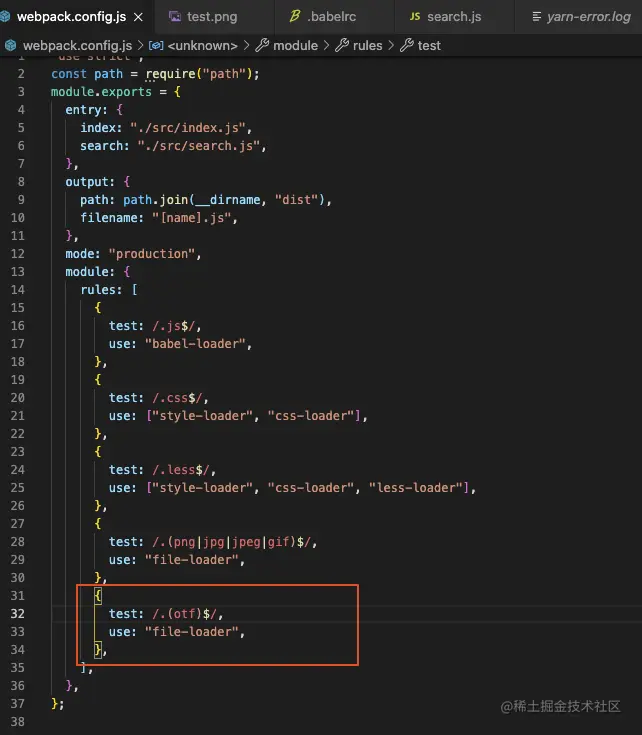Click the log file icon on yarn-error.log tab

[537, 17]
